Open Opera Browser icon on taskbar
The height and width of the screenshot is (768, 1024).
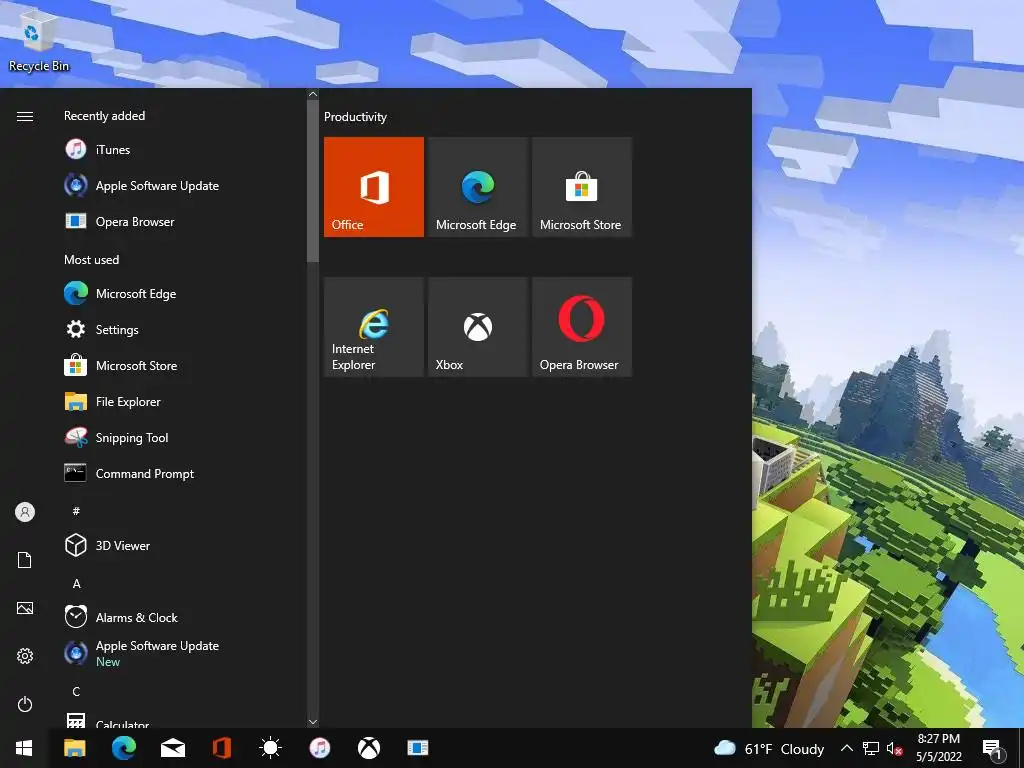(x=418, y=748)
